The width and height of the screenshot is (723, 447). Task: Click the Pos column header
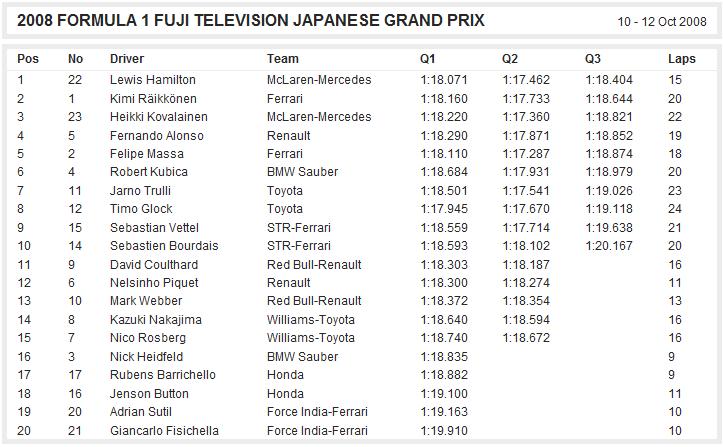point(28,59)
